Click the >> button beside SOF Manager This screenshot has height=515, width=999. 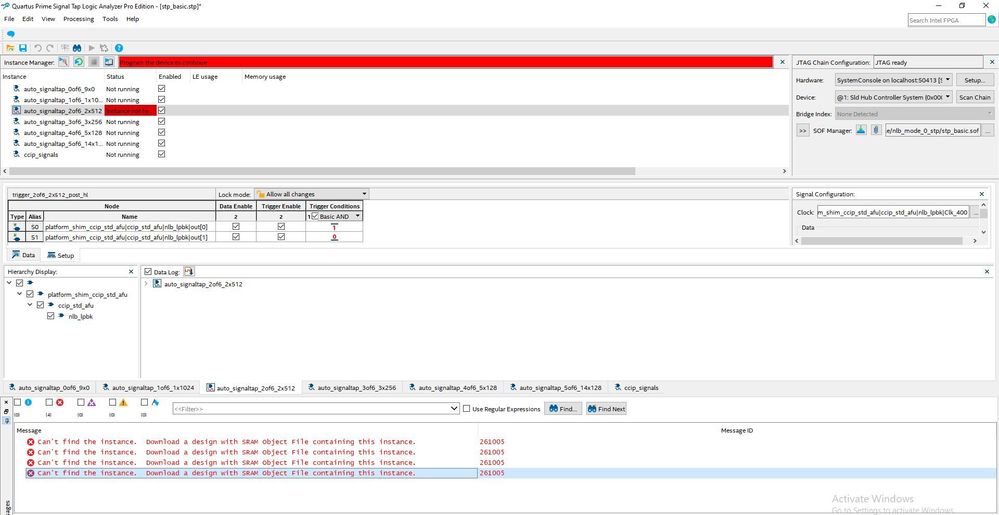pyautogui.click(x=803, y=130)
